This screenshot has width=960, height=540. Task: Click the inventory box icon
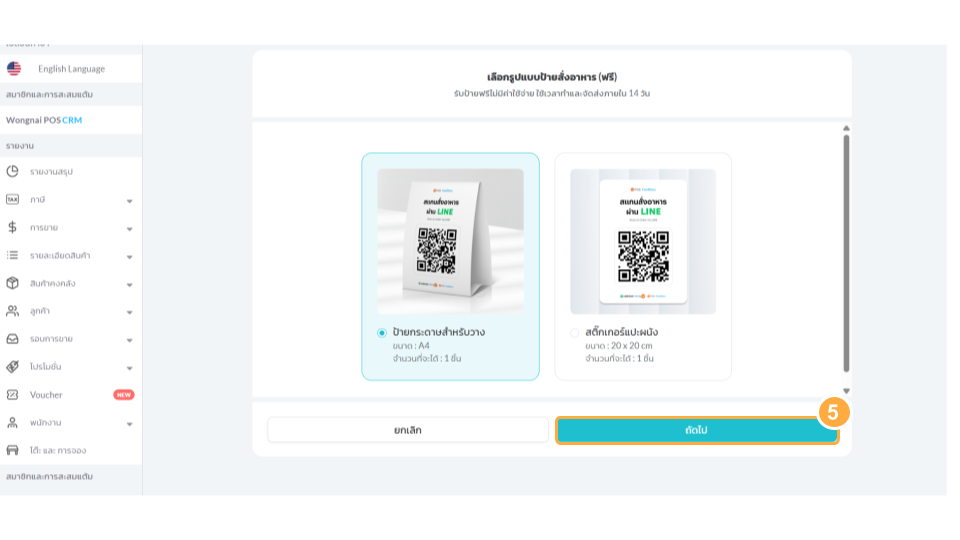pos(12,283)
